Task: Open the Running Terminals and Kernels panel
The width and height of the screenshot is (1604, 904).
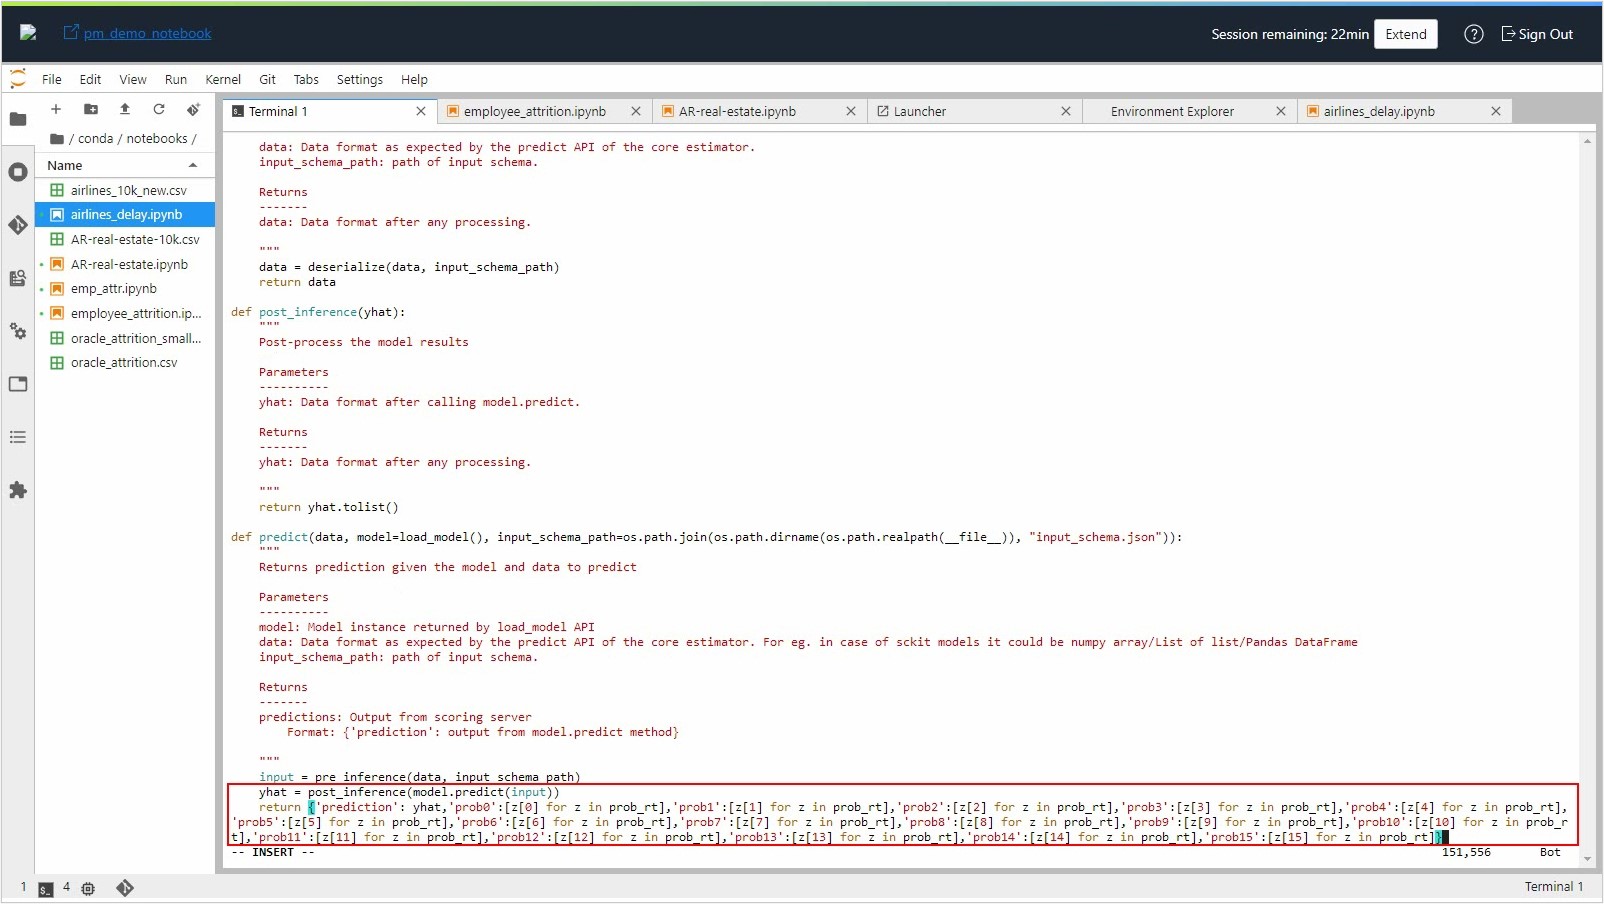Action: click(x=18, y=172)
